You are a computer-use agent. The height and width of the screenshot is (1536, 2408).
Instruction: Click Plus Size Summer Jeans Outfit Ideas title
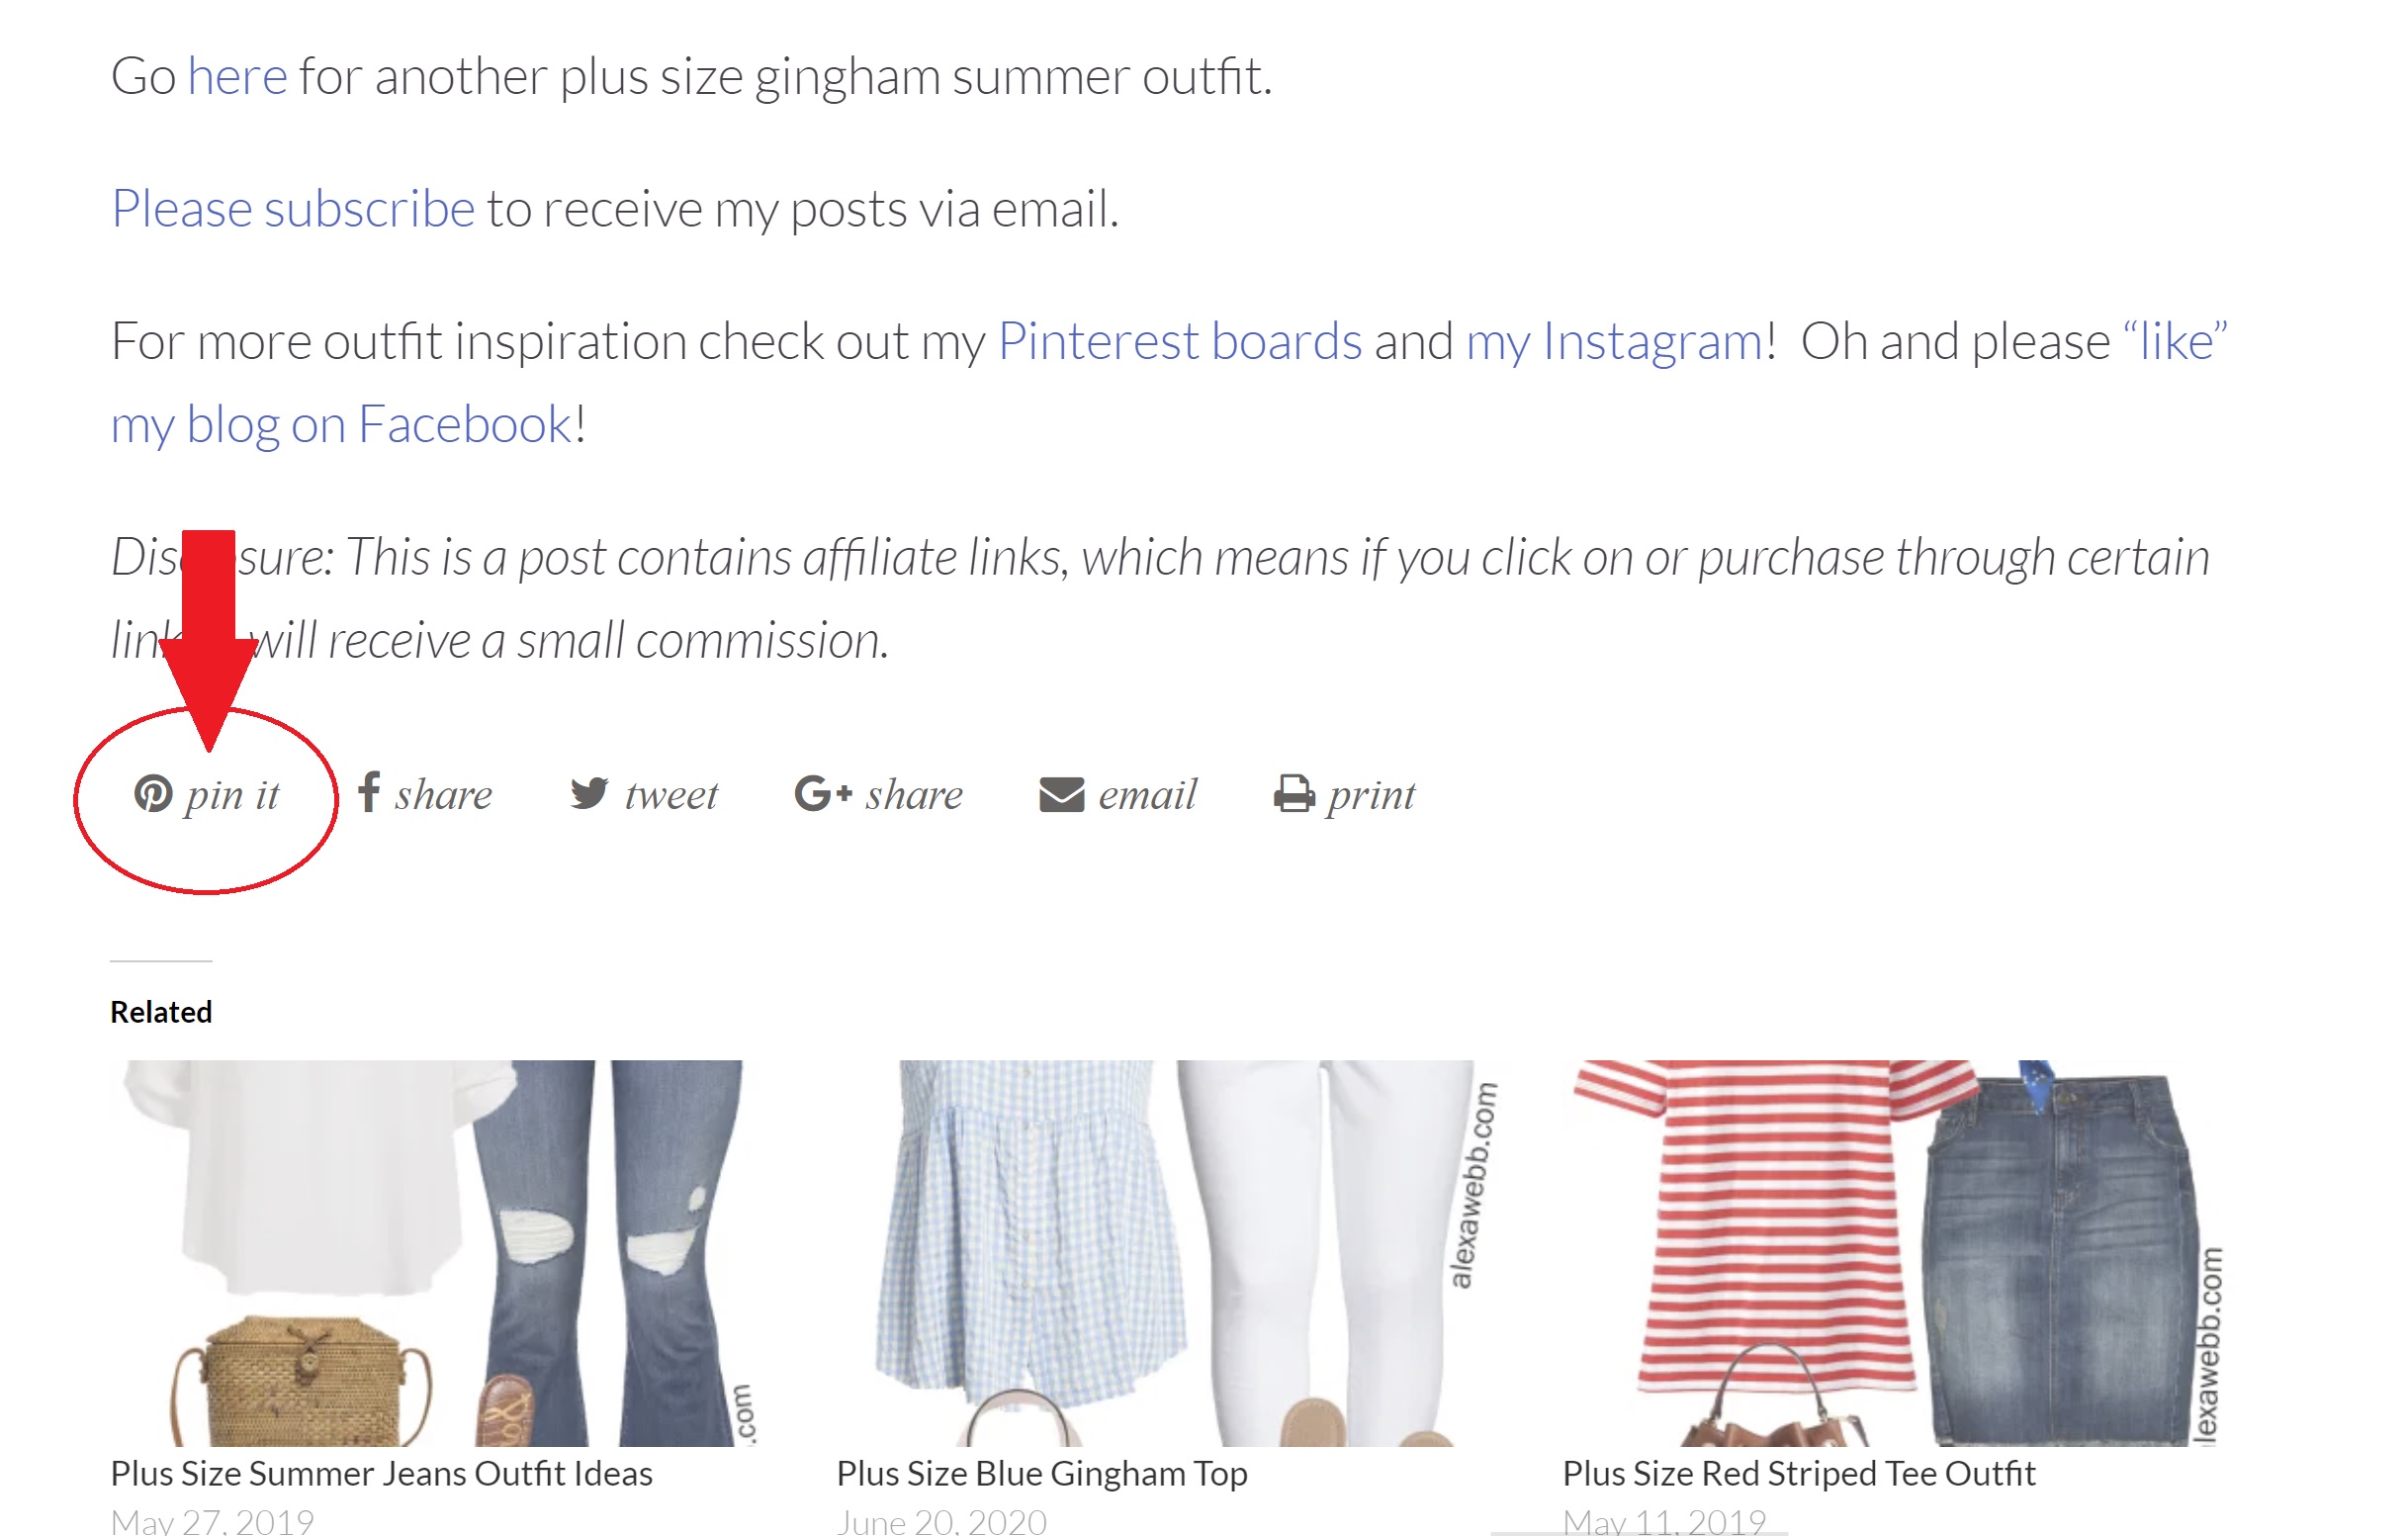(x=382, y=1474)
